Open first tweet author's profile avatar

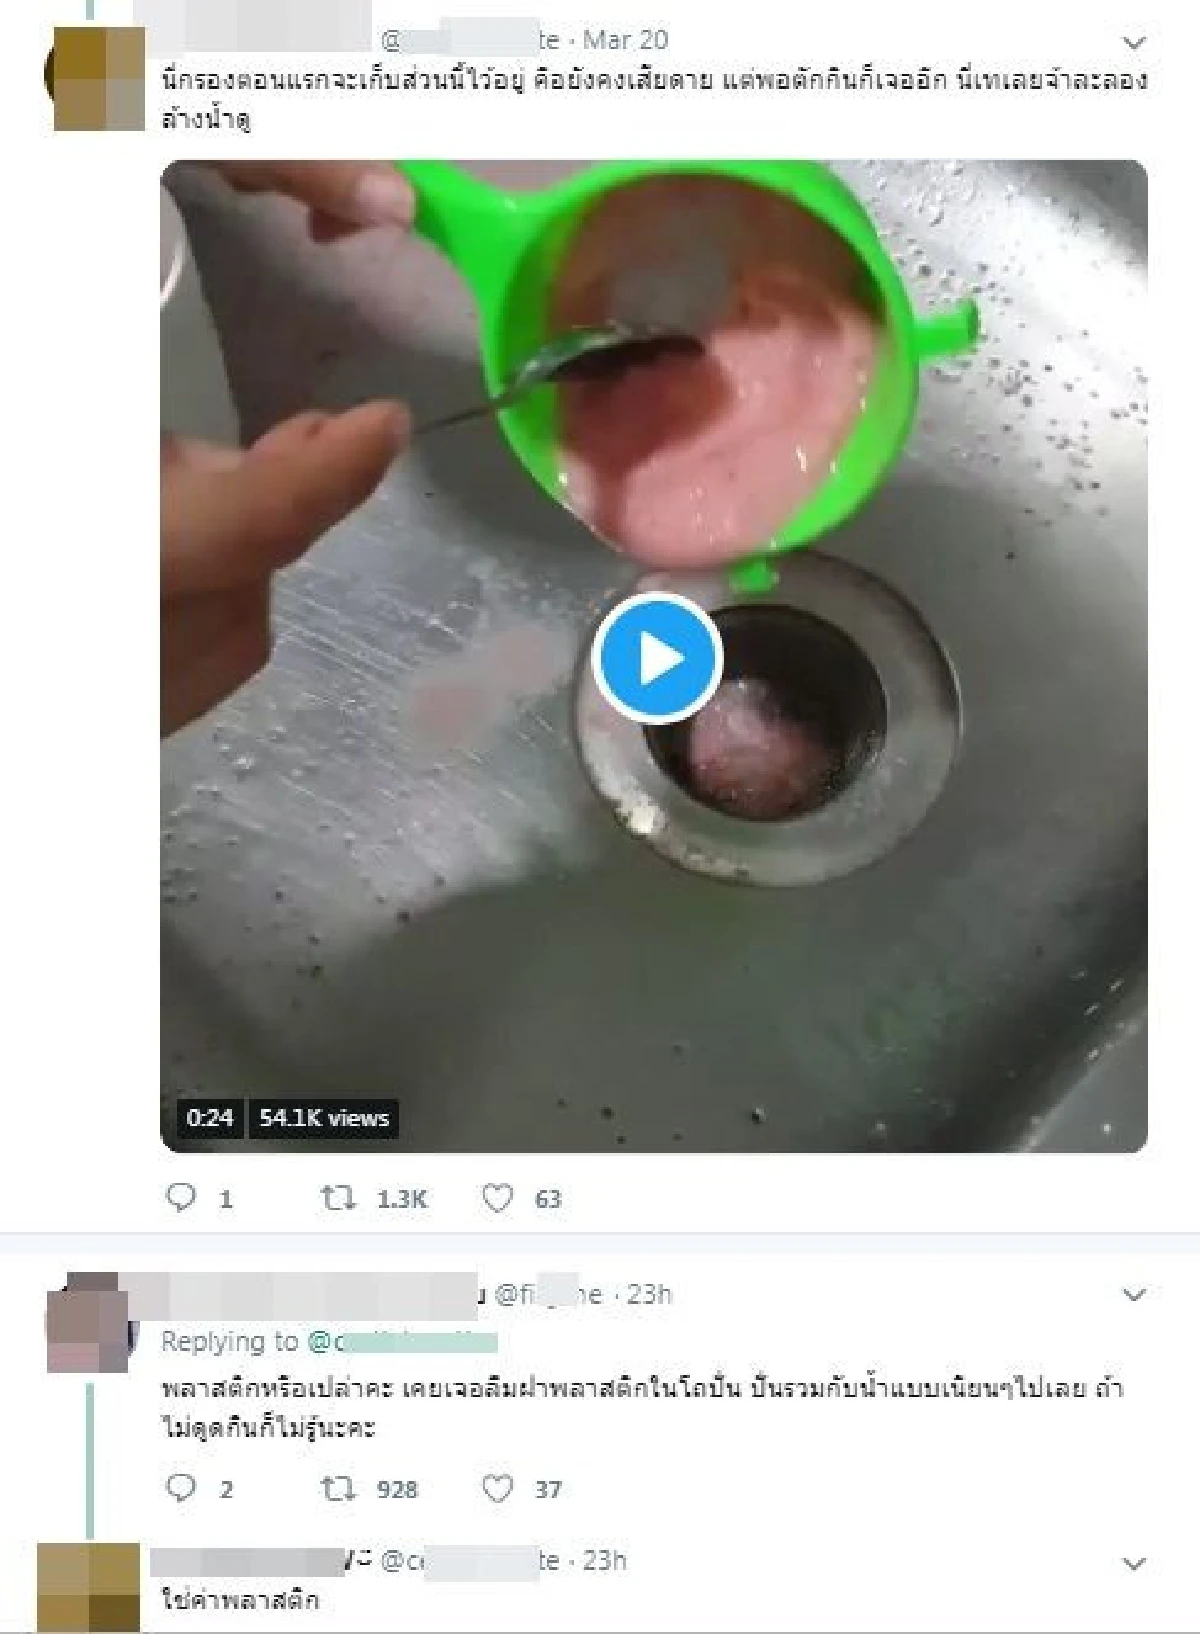(96, 80)
